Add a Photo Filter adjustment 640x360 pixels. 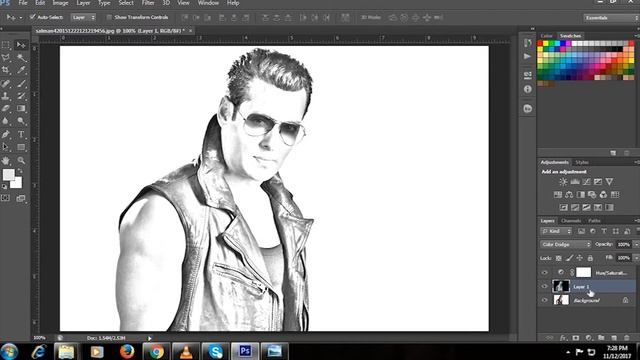click(x=592, y=195)
